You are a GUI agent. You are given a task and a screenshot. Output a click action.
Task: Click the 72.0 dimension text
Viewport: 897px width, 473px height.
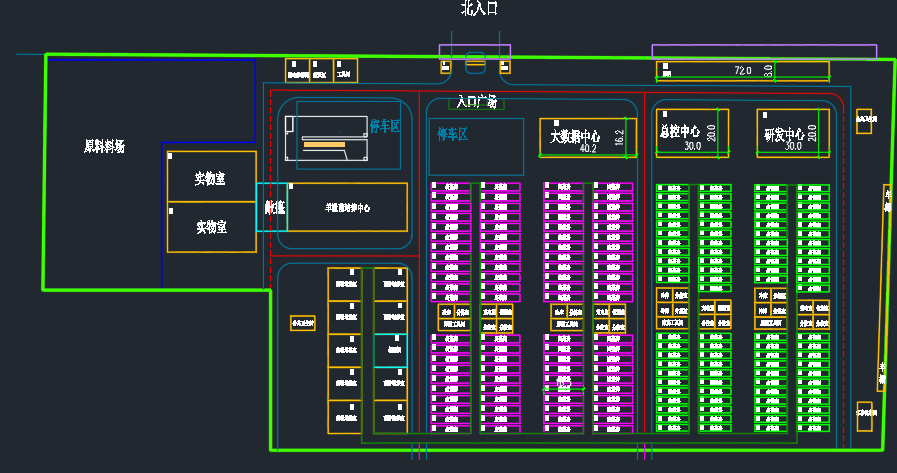coord(742,71)
